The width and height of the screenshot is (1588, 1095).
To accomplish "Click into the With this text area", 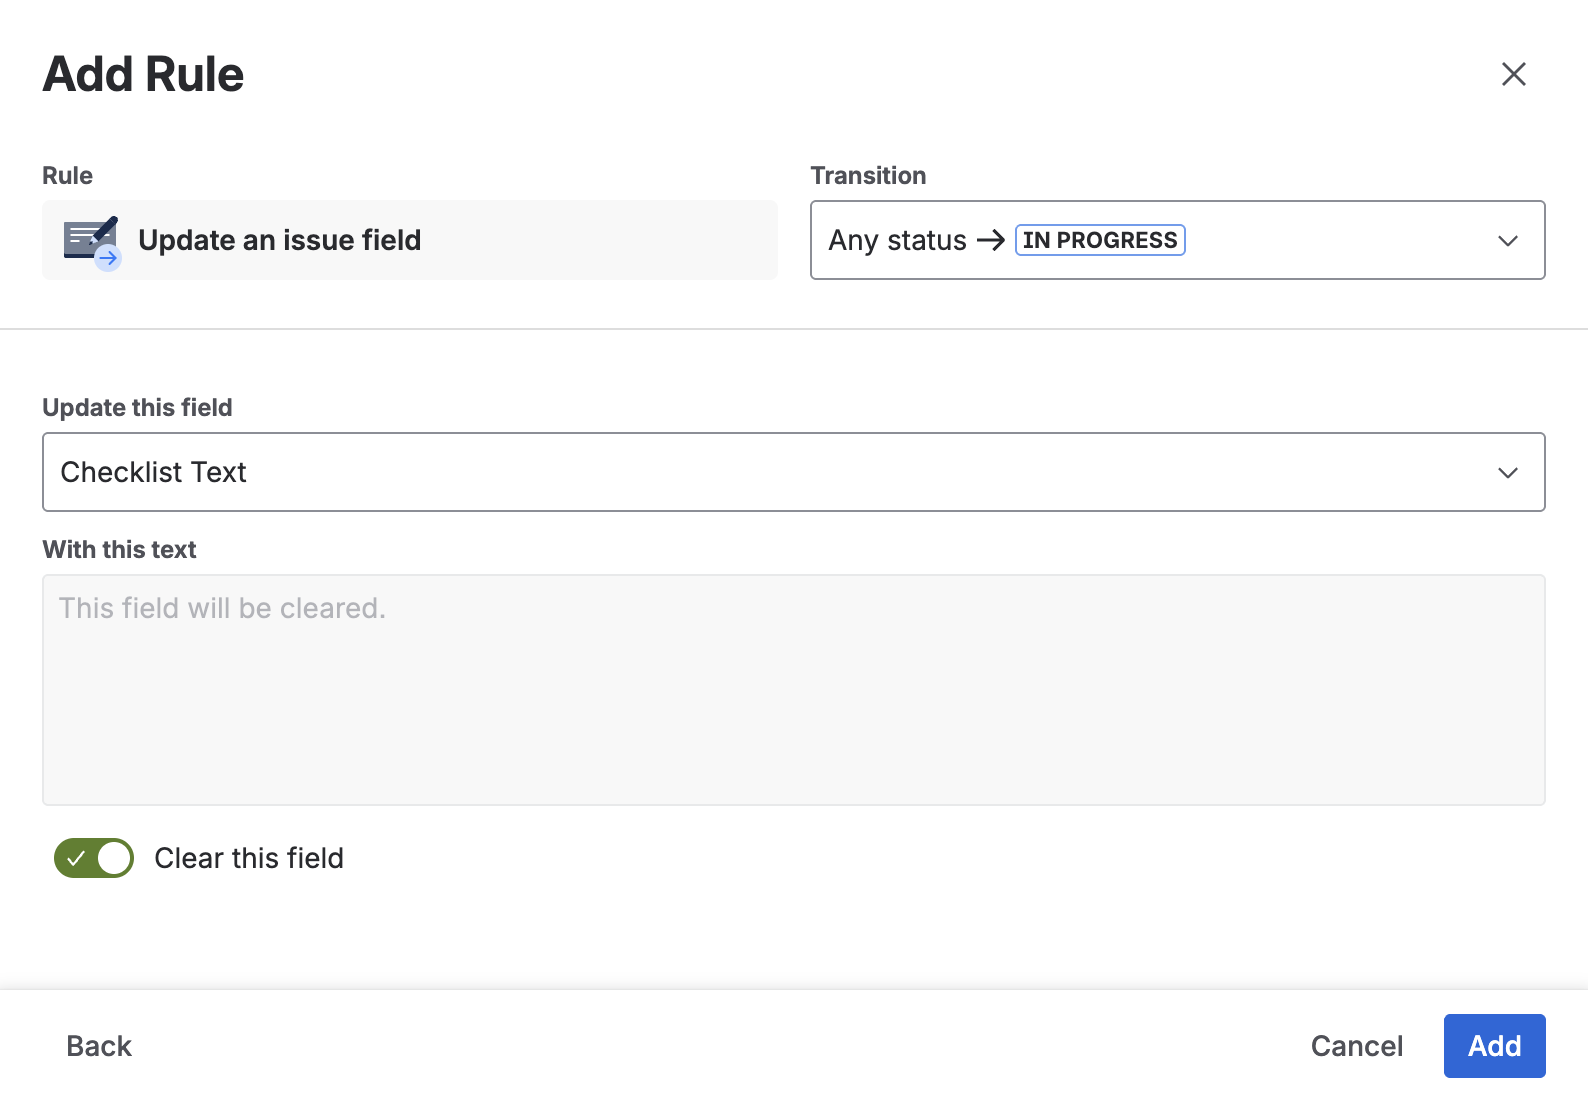I will pyautogui.click(x=793, y=690).
